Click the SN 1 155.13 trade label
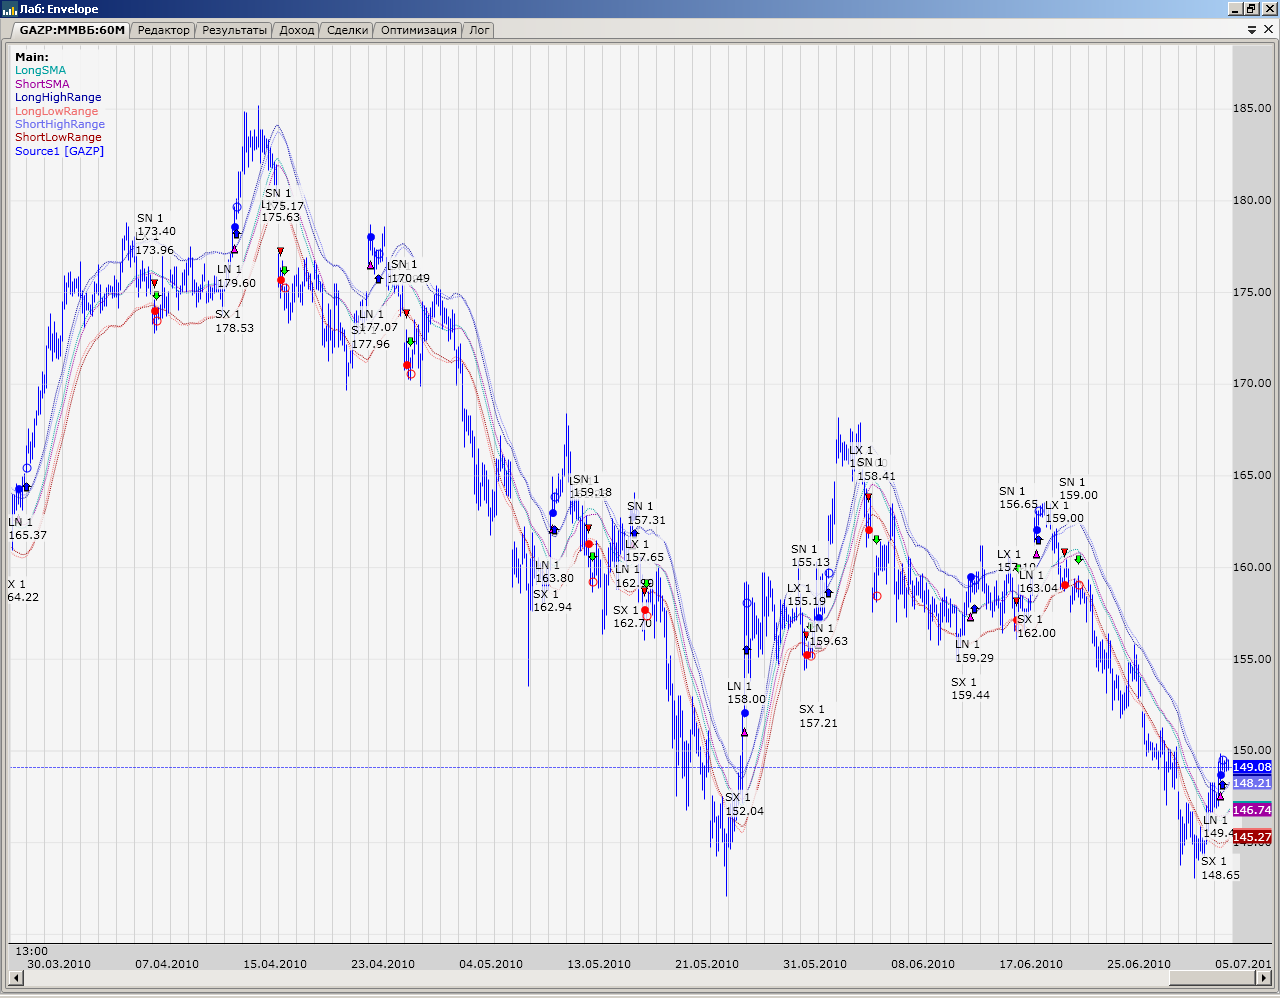Viewport: 1280px width, 998px height. (811, 556)
